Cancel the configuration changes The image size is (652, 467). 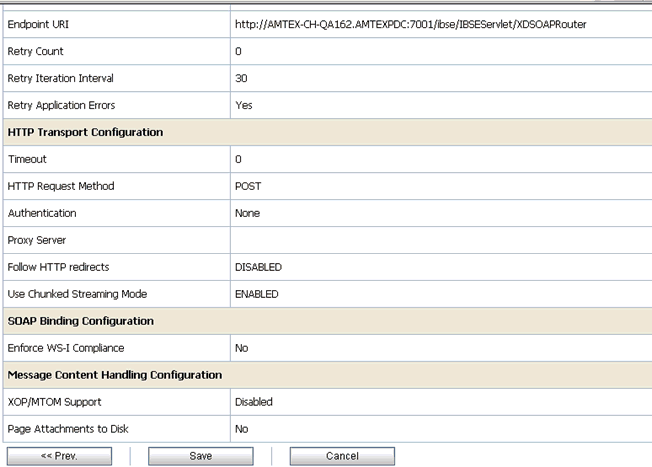(x=342, y=456)
